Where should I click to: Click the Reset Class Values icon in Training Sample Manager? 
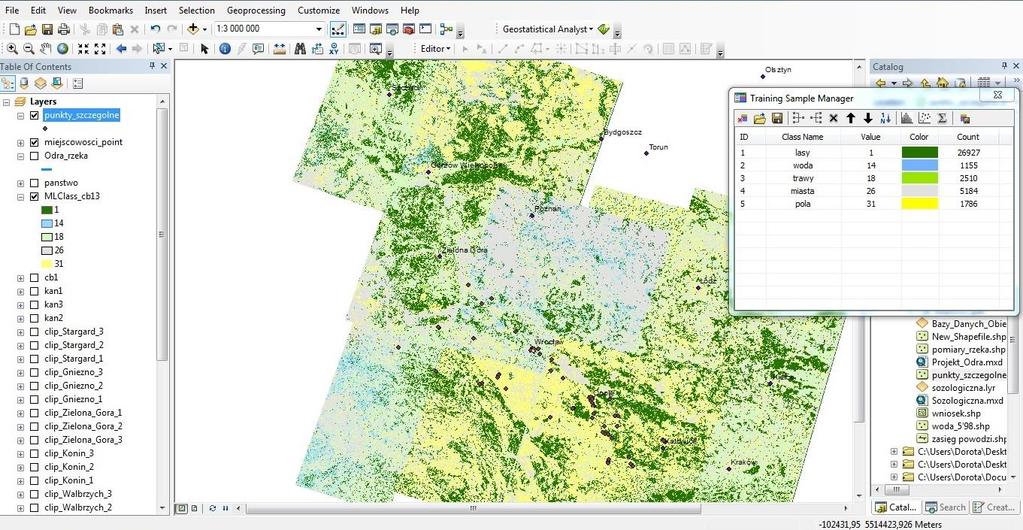point(885,118)
